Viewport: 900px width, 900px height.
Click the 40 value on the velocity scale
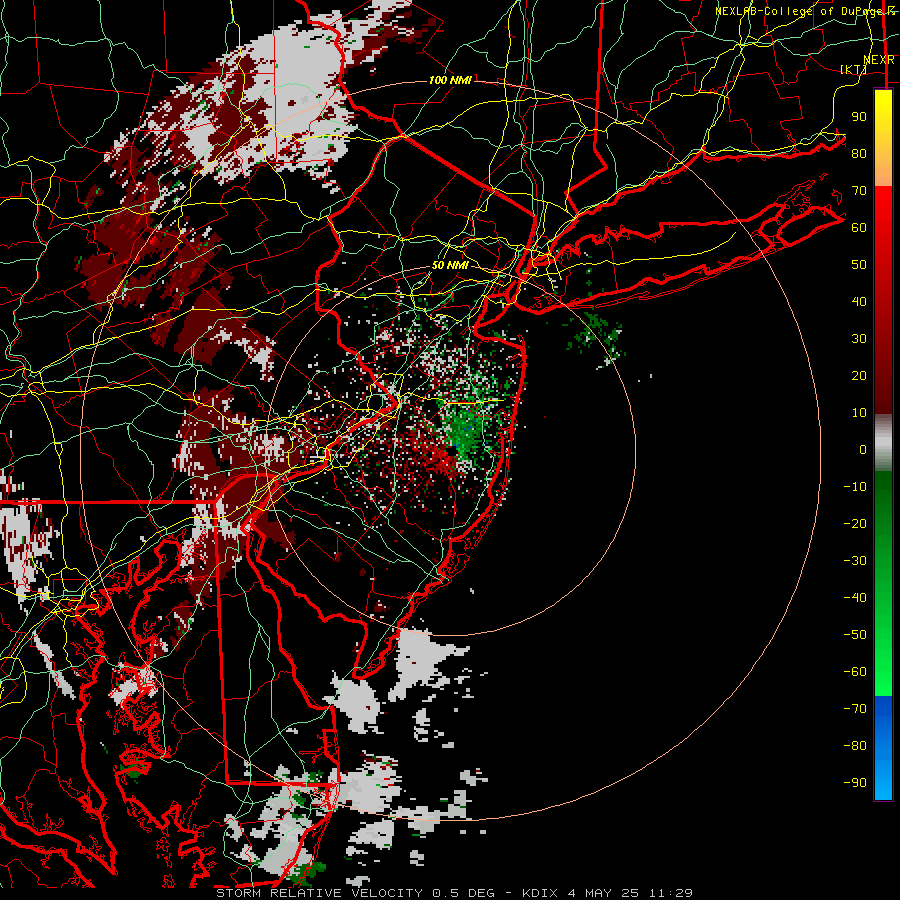pyautogui.click(x=859, y=301)
